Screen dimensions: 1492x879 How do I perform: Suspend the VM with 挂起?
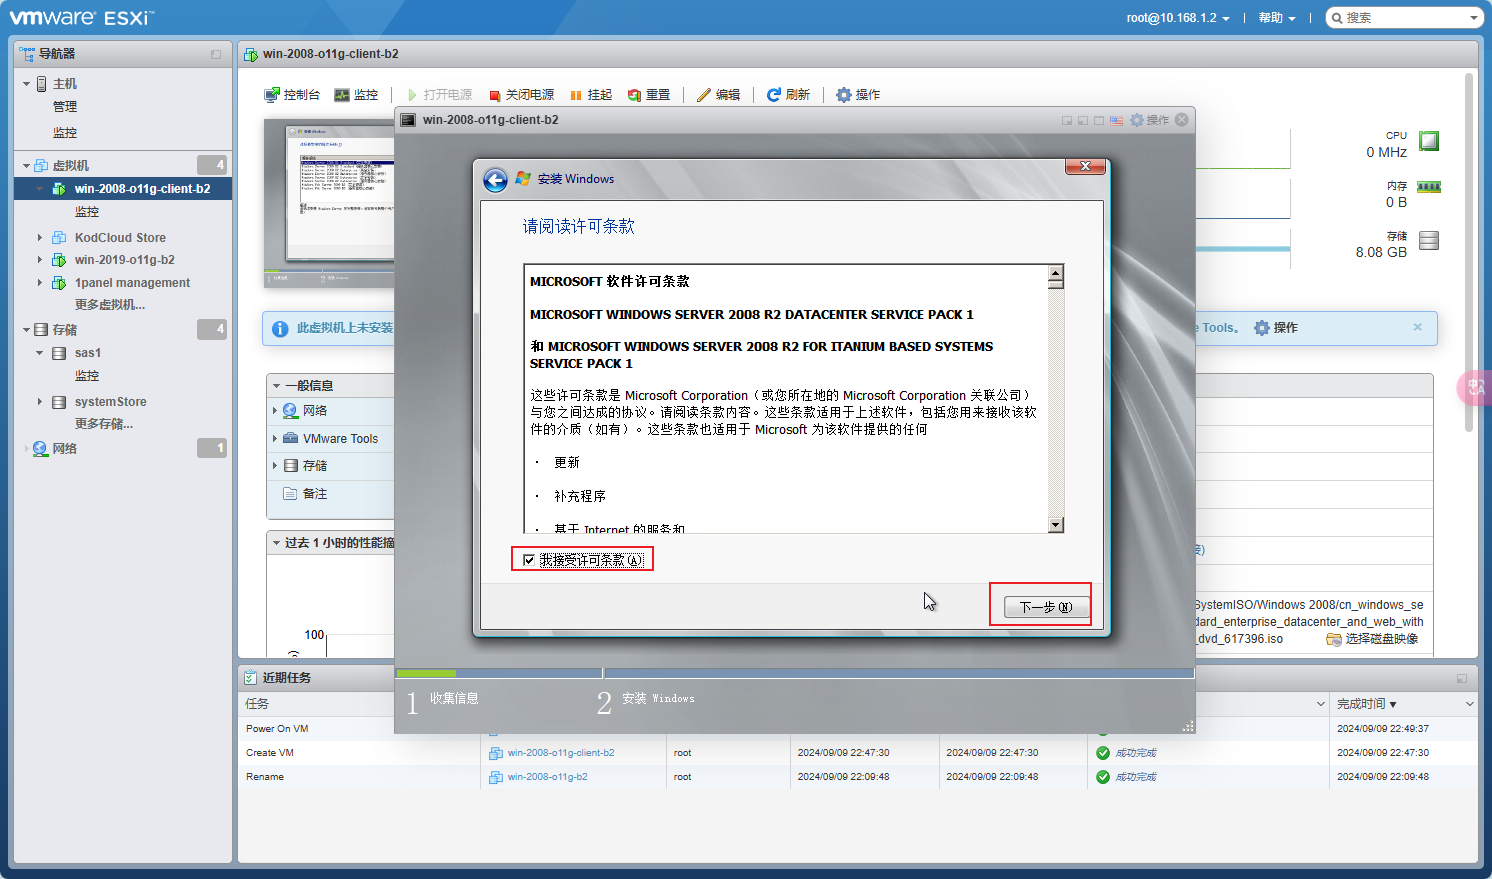(x=591, y=95)
